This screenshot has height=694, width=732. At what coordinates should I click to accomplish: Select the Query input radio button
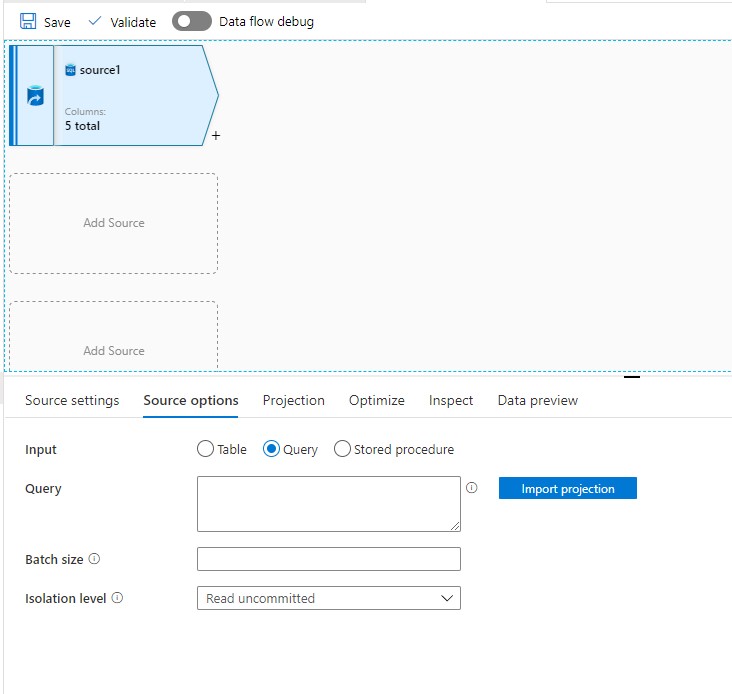point(271,449)
